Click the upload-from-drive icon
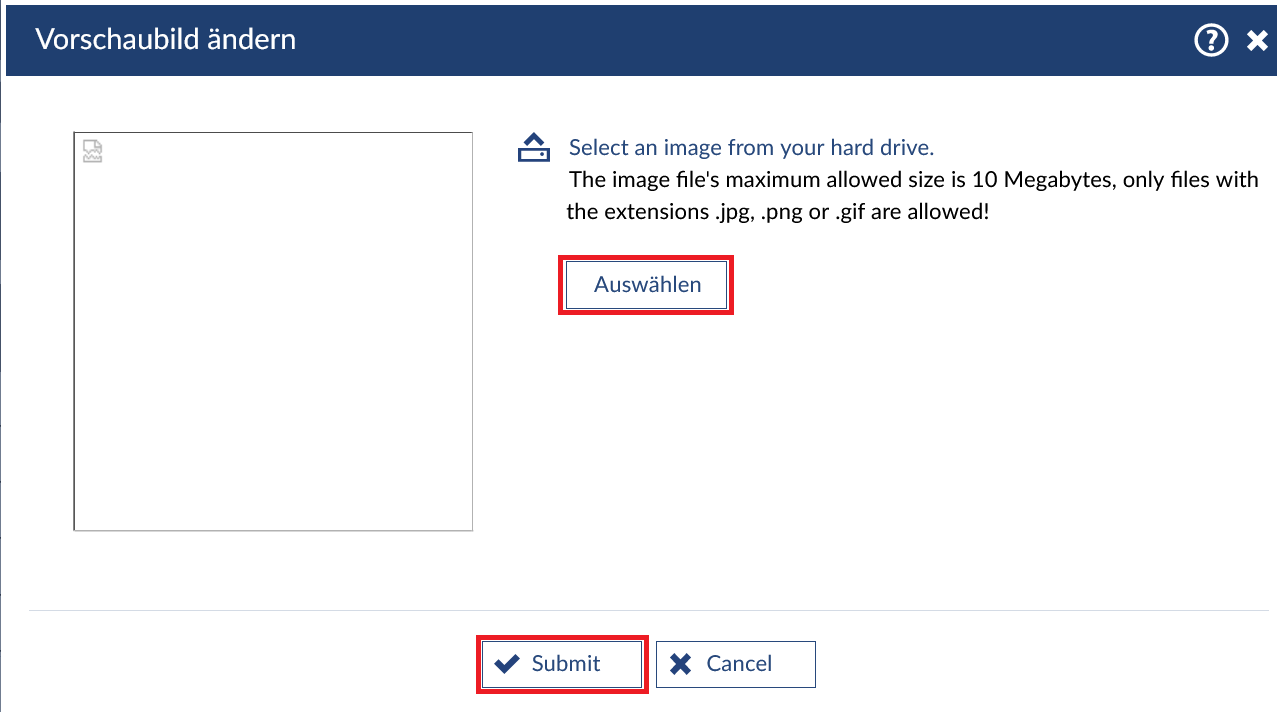This screenshot has width=1277, height=712. pos(533,148)
